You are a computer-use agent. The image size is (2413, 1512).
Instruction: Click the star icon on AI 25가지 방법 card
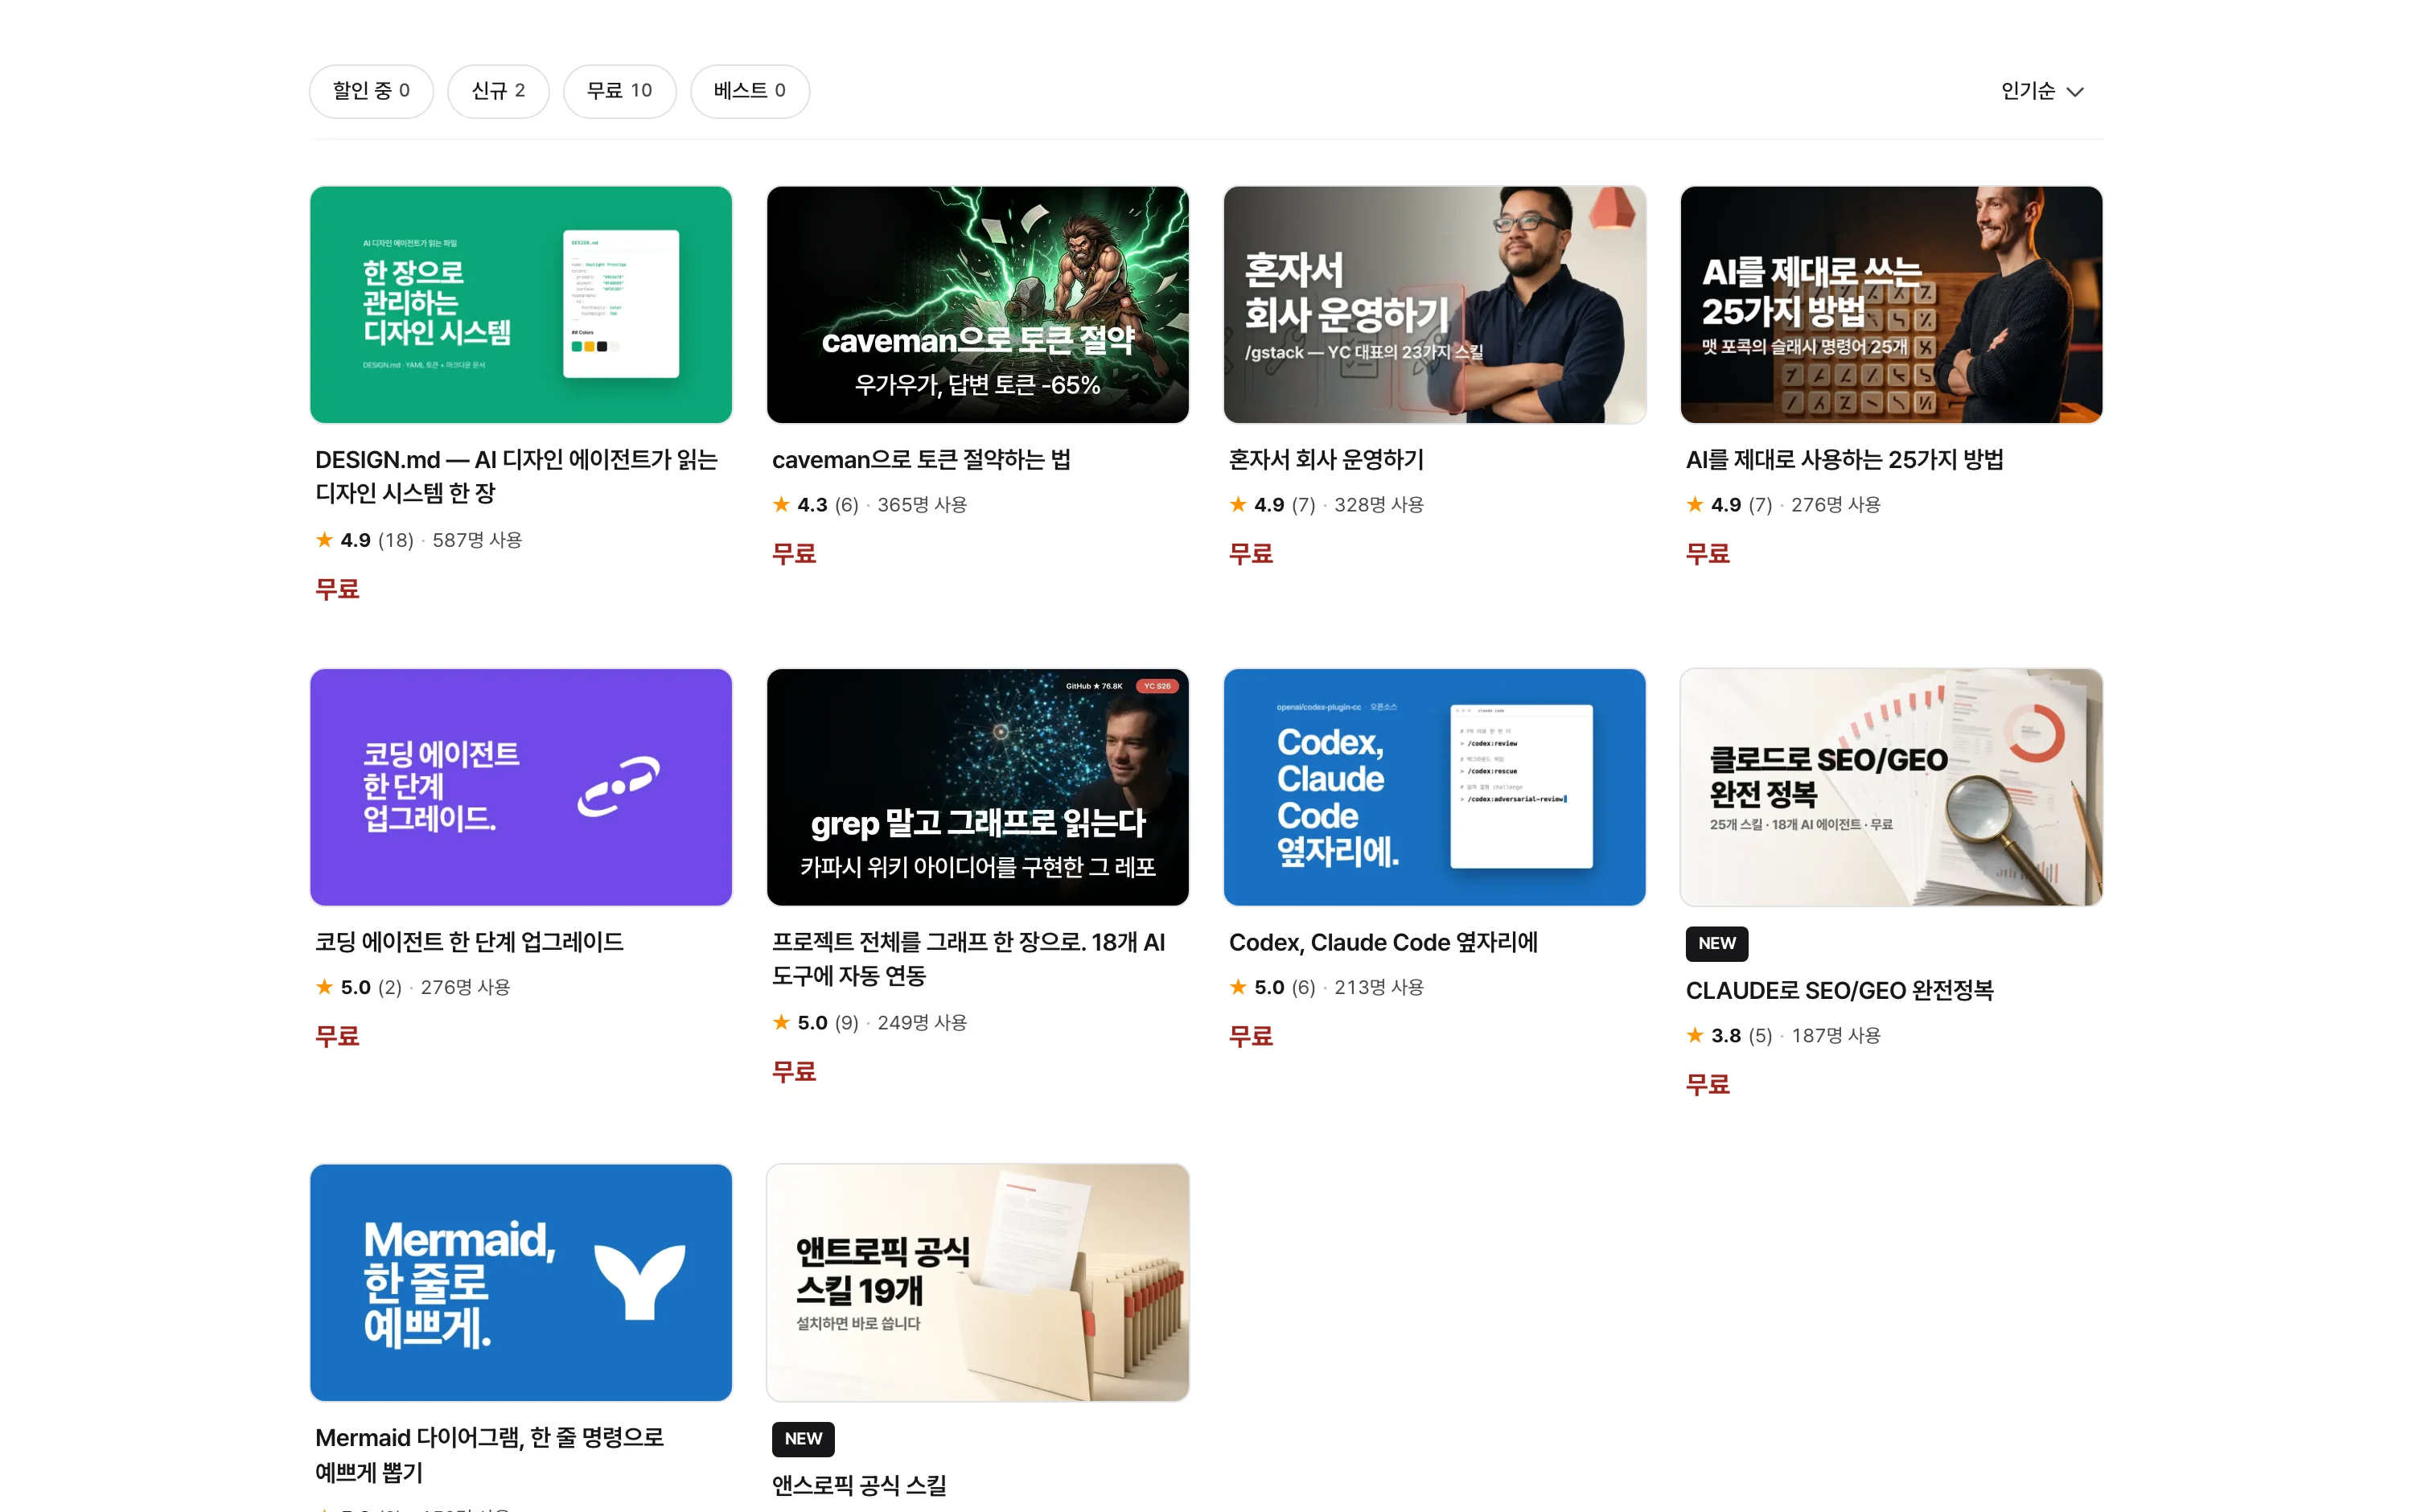coord(1695,504)
